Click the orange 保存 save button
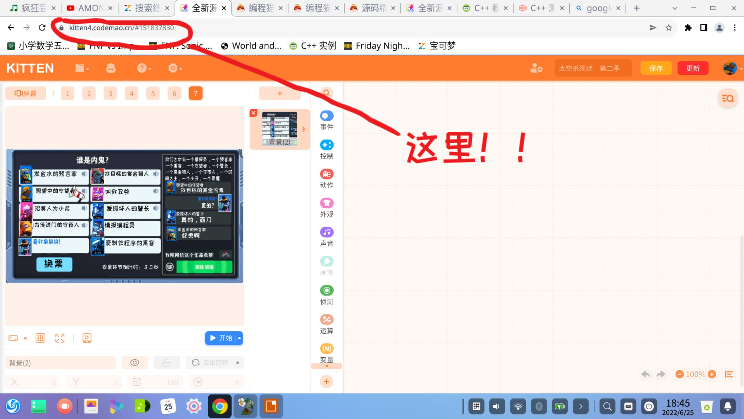 point(656,68)
